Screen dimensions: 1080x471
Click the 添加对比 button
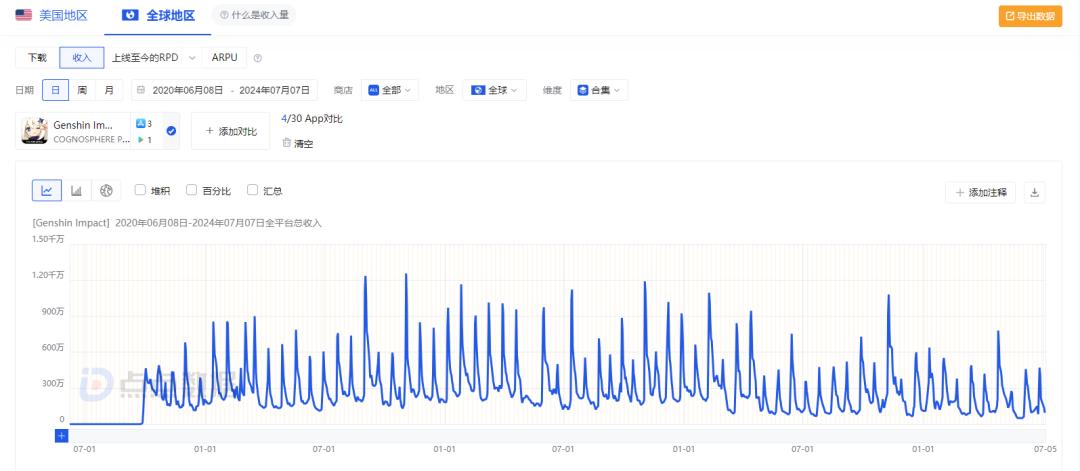(231, 131)
